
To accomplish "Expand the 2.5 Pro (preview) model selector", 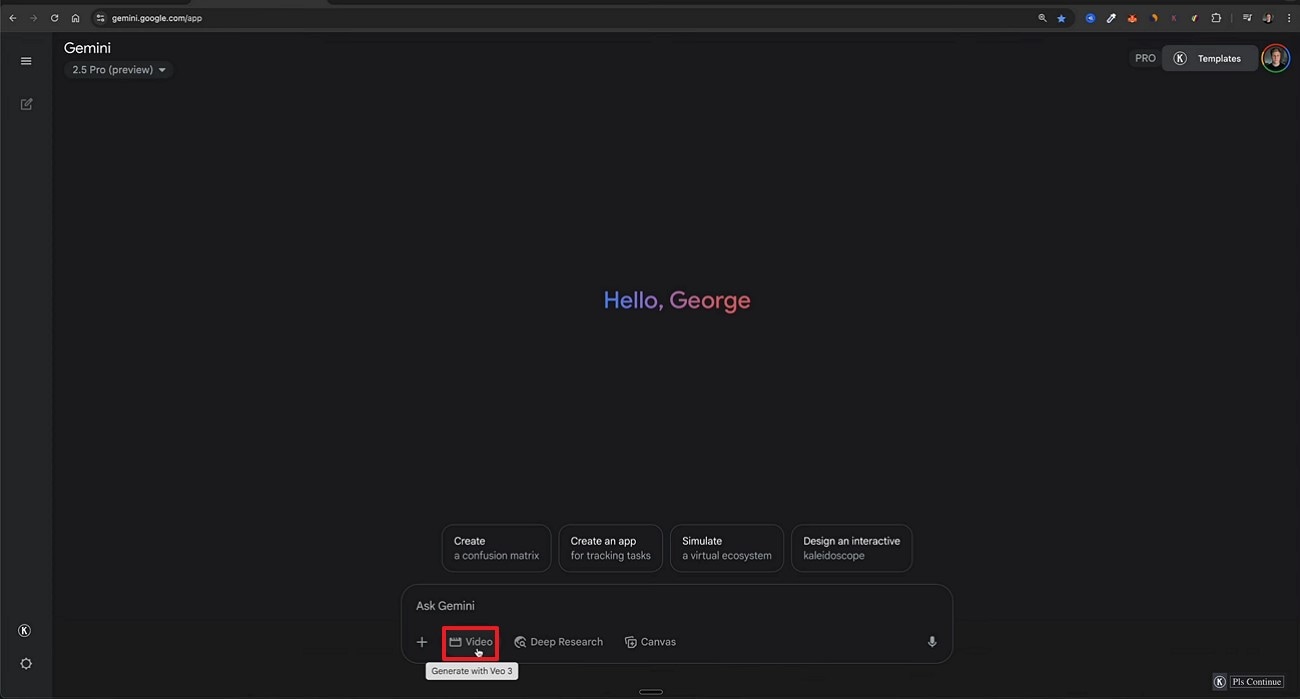I will pos(119,70).
